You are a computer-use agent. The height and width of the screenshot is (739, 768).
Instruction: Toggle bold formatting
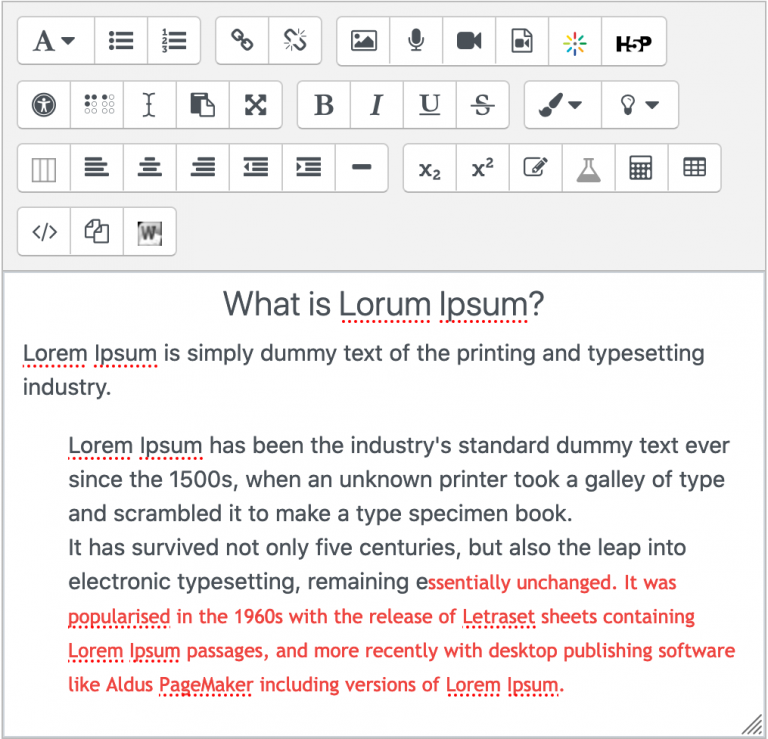(324, 105)
